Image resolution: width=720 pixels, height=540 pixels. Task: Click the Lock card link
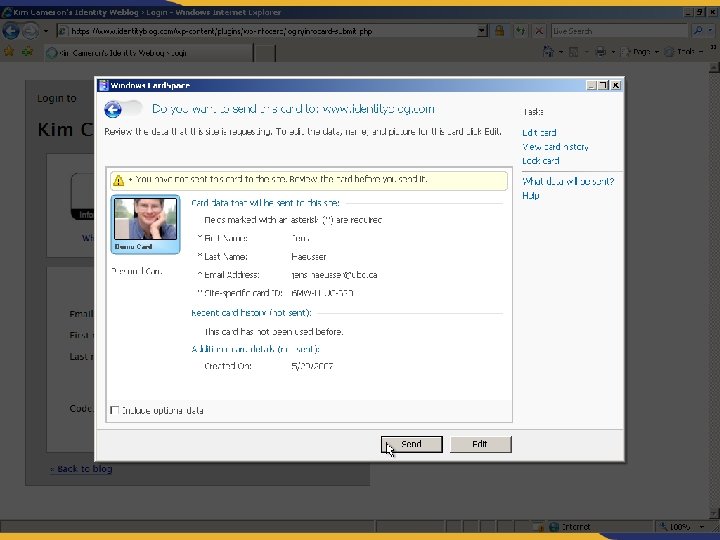tap(540, 161)
